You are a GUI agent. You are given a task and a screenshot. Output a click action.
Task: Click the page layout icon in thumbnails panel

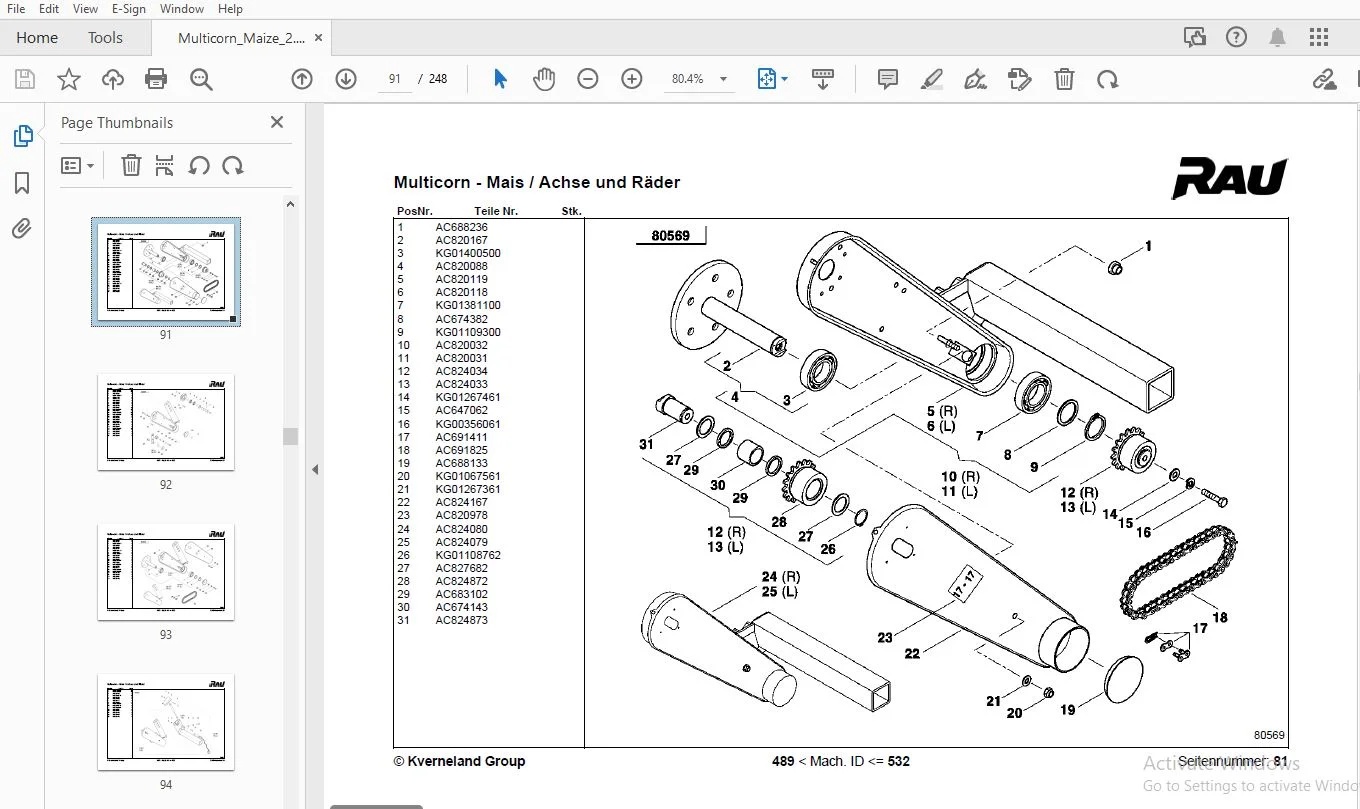coord(165,166)
